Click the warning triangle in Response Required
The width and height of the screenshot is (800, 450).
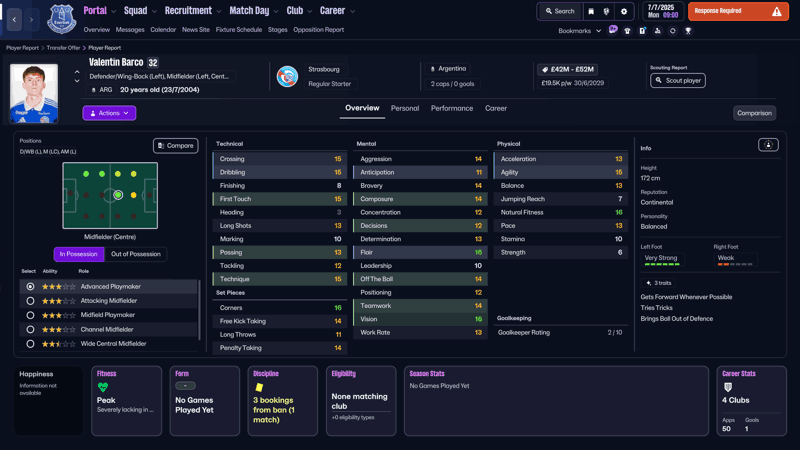(x=777, y=11)
